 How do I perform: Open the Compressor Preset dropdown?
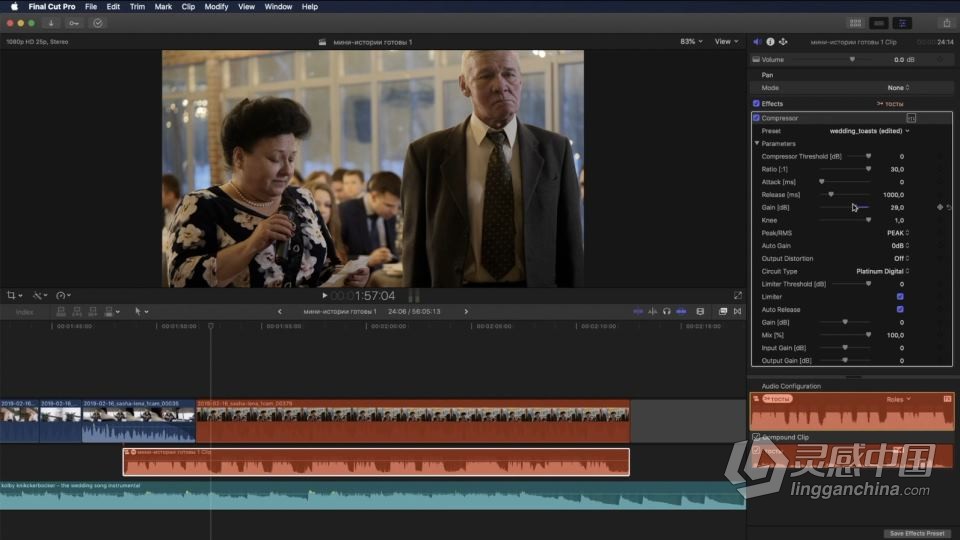pos(869,131)
